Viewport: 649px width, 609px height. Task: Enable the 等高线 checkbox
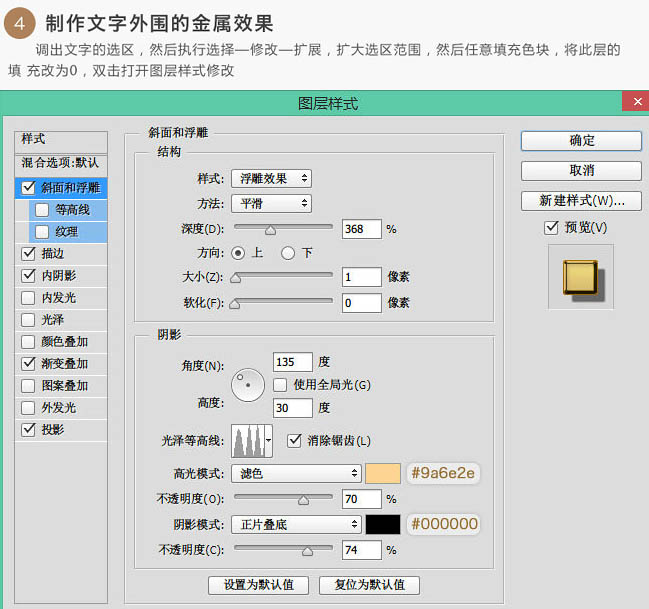tap(42, 209)
